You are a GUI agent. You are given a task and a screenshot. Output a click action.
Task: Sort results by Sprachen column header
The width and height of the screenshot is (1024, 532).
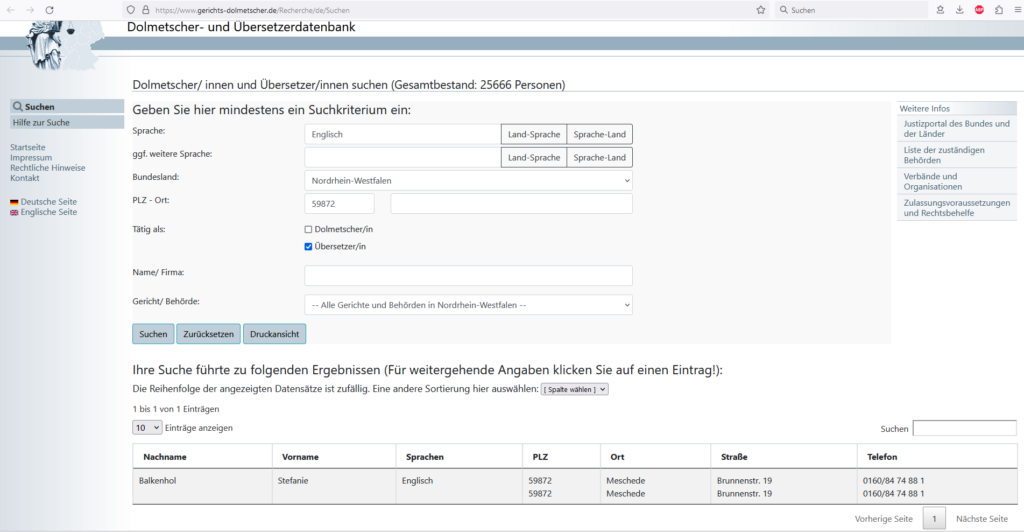point(460,457)
